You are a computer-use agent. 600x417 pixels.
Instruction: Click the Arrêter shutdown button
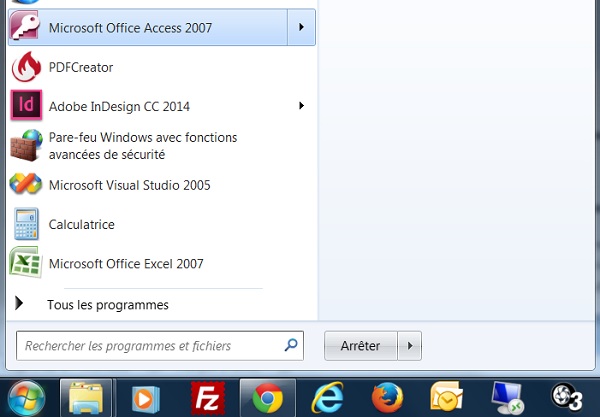360,345
